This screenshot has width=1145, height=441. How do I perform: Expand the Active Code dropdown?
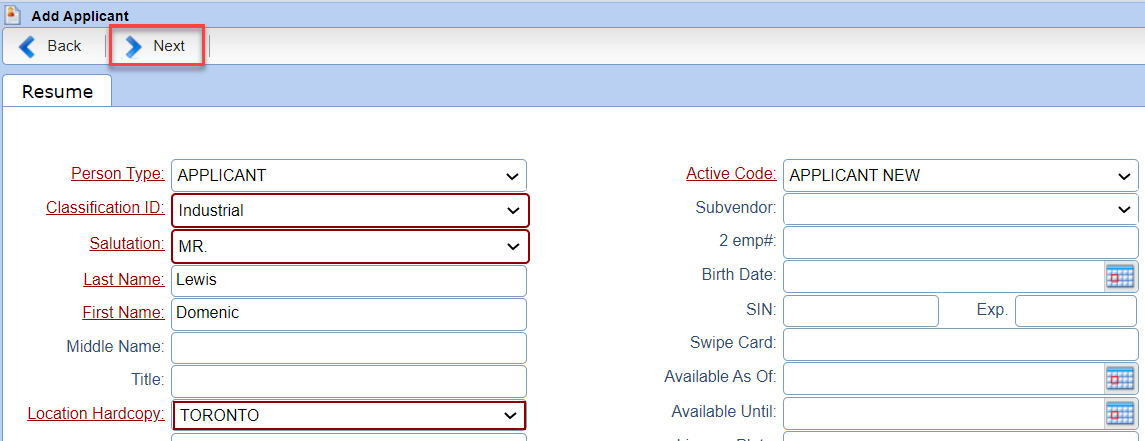coord(960,175)
